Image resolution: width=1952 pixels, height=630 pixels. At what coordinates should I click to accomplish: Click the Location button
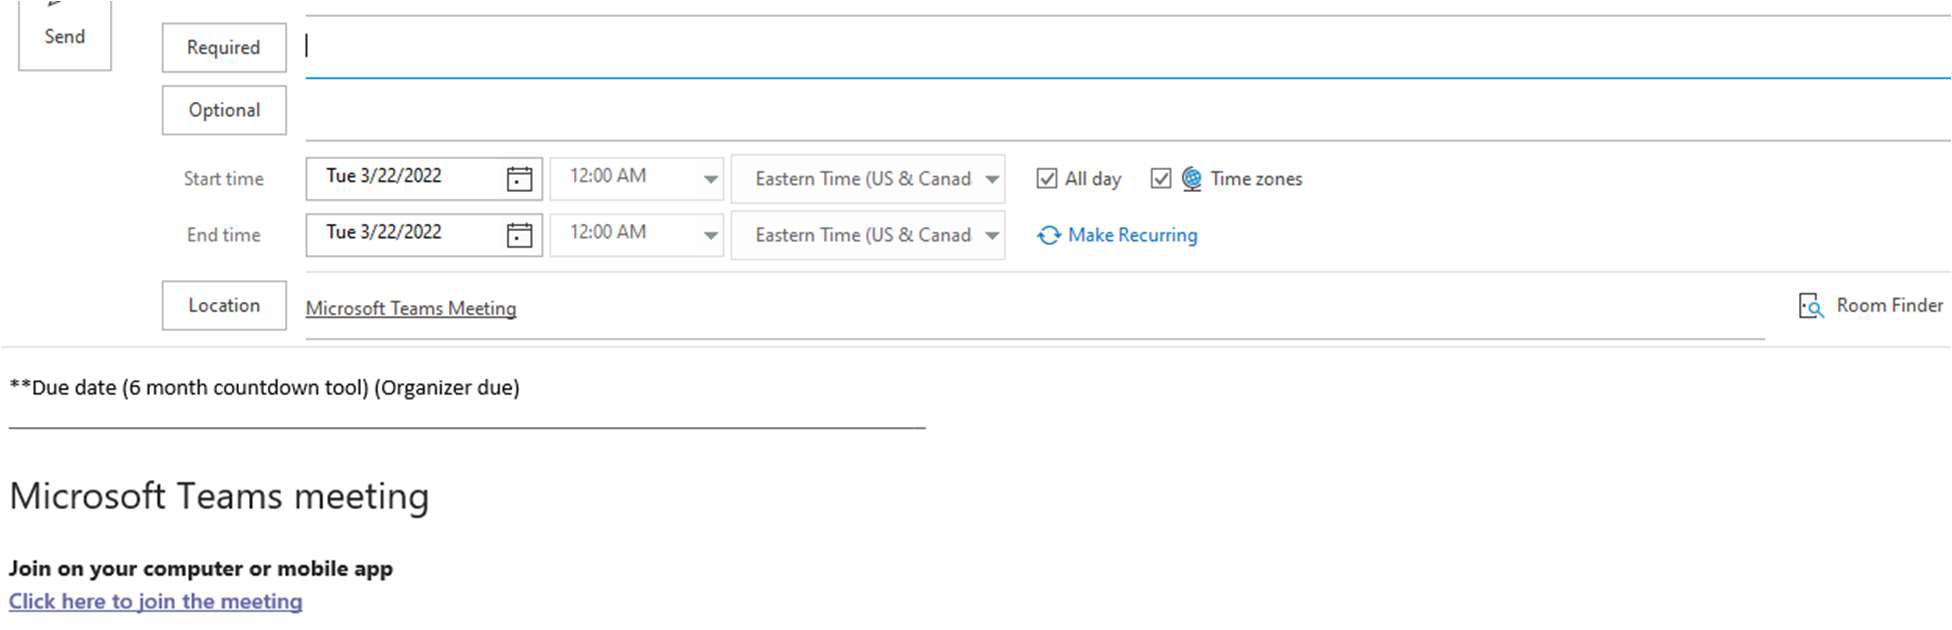pyautogui.click(x=224, y=305)
